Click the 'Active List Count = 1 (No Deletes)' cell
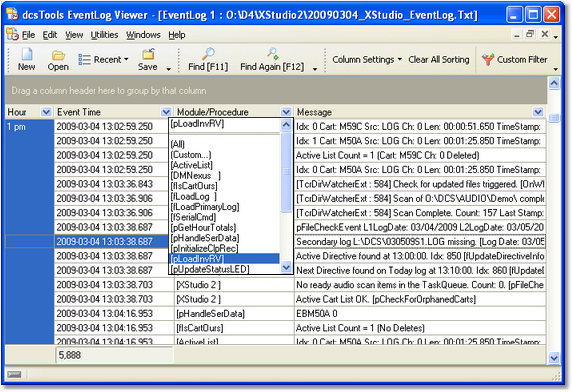The height and width of the screenshot is (392, 572). 420,328
